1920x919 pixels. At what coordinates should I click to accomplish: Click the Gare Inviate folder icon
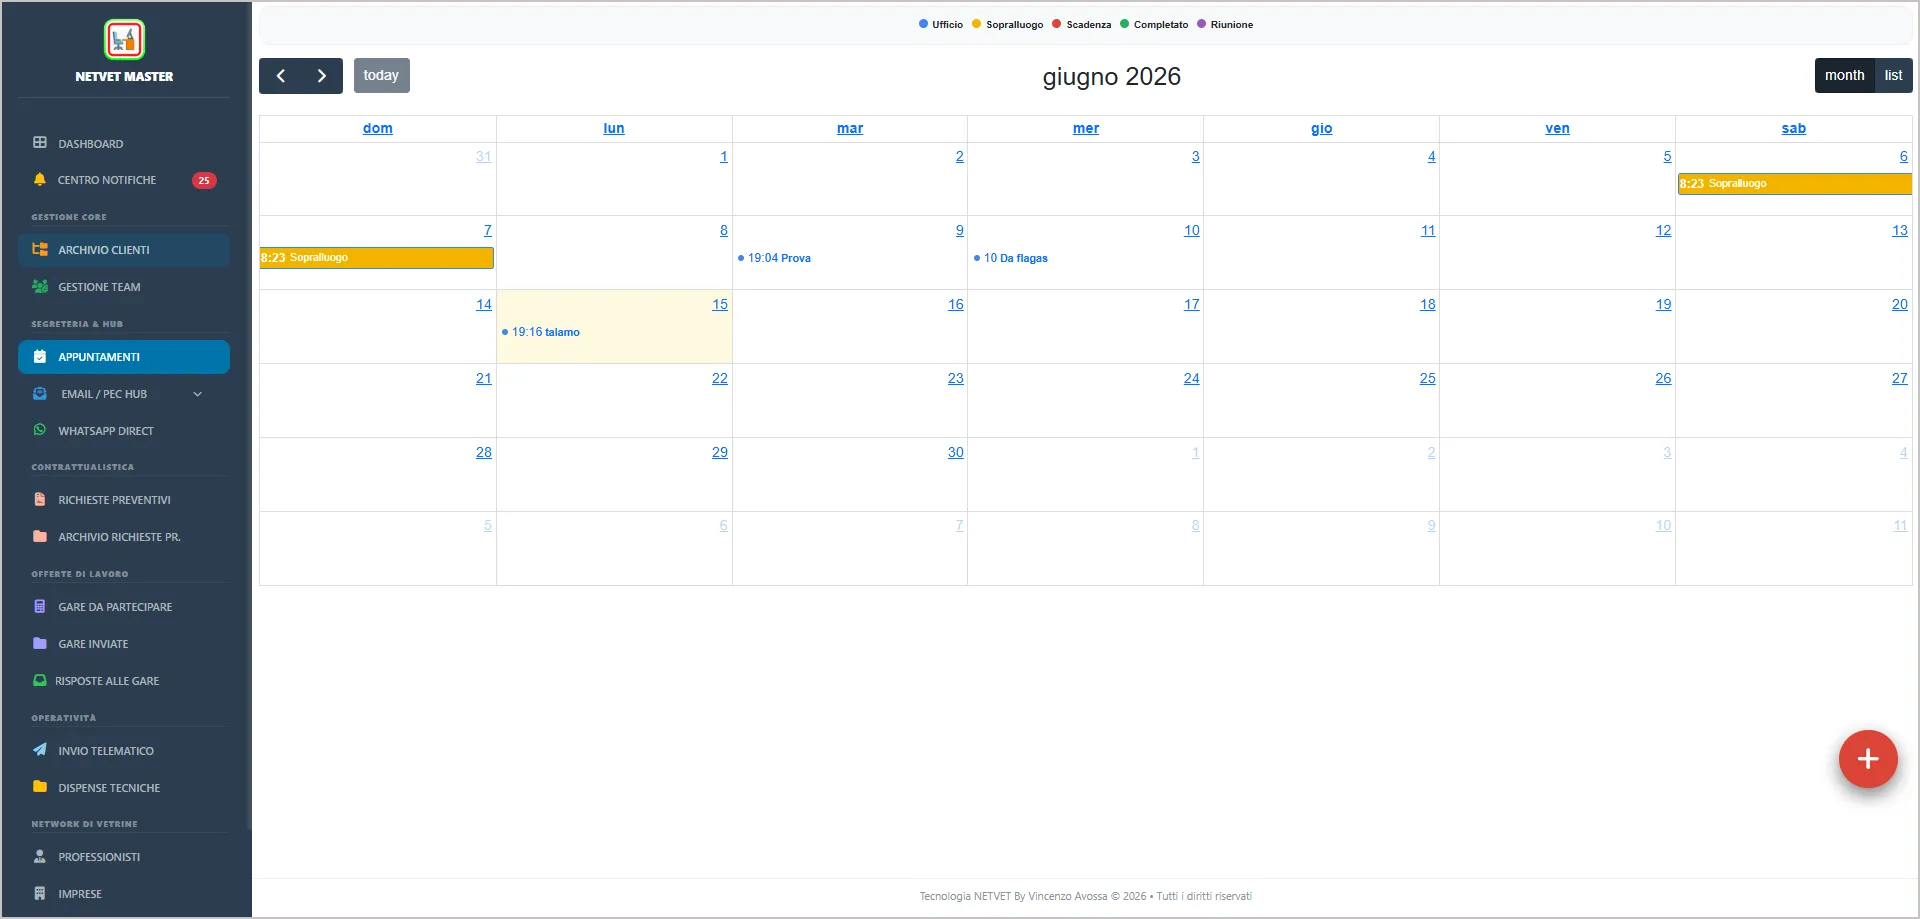pyautogui.click(x=40, y=644)
